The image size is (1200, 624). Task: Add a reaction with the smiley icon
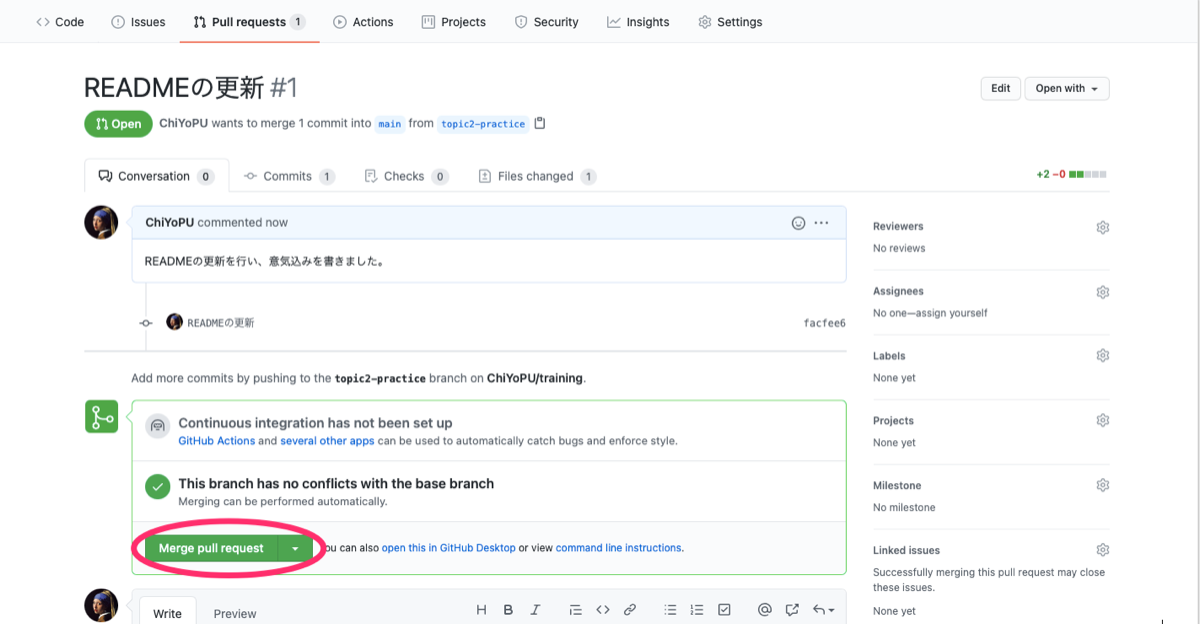(798, 223)
